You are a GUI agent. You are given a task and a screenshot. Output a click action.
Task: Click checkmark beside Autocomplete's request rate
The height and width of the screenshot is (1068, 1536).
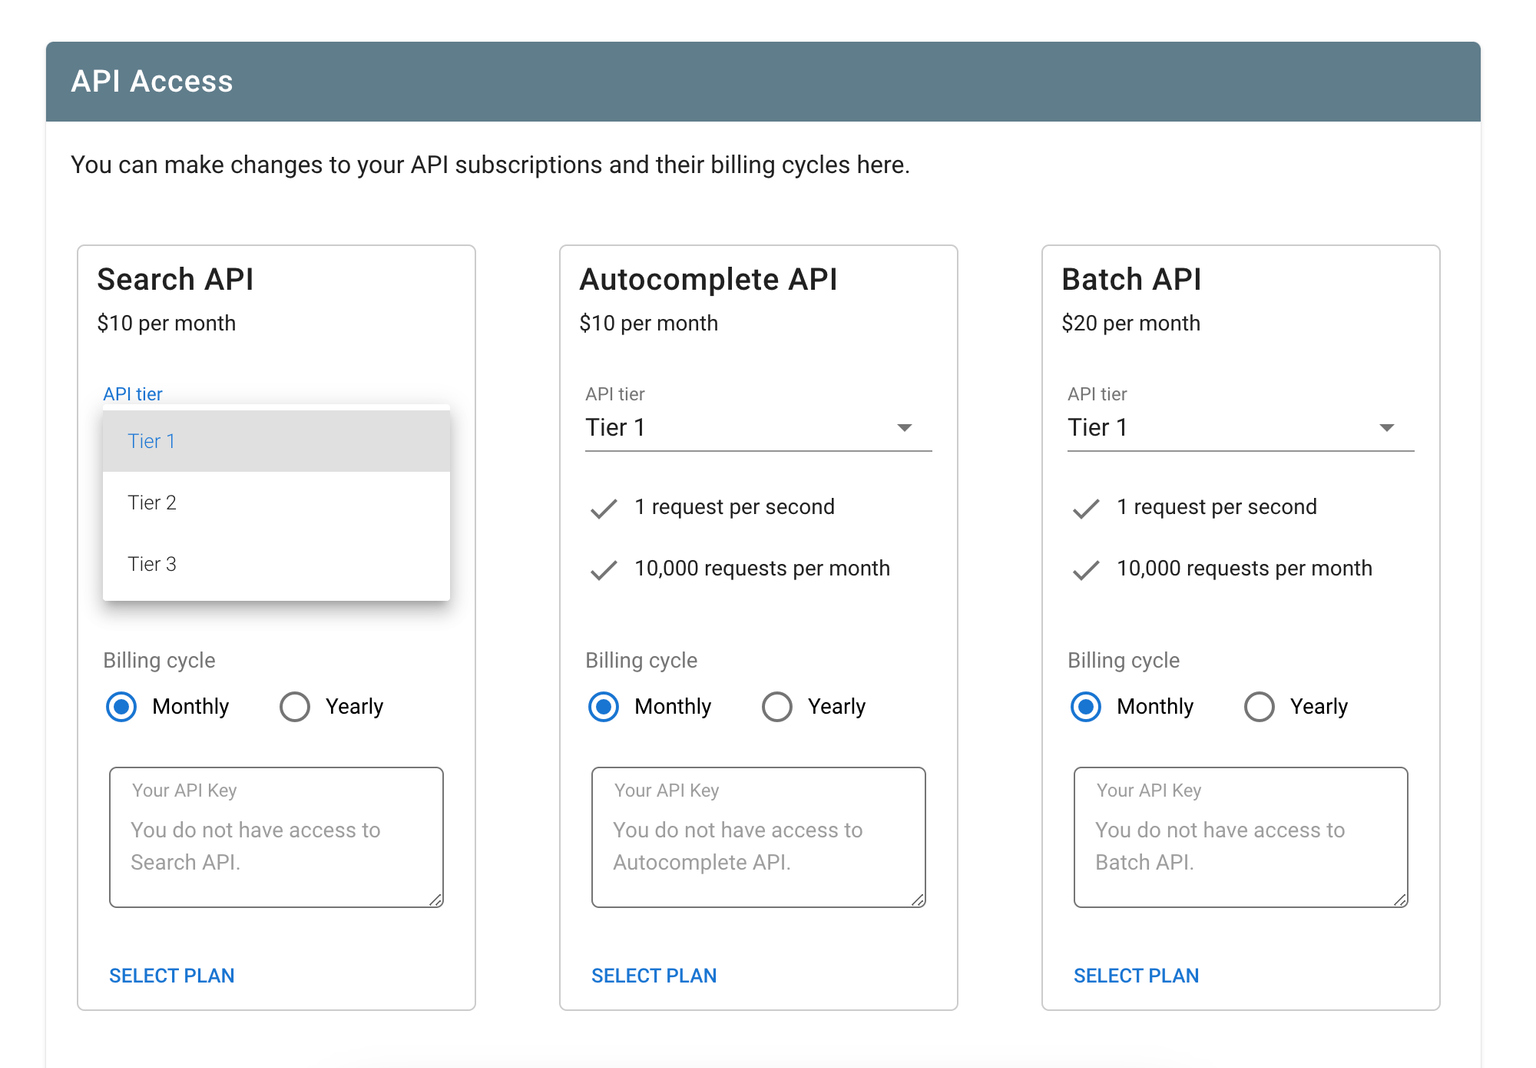pos(603,508)
